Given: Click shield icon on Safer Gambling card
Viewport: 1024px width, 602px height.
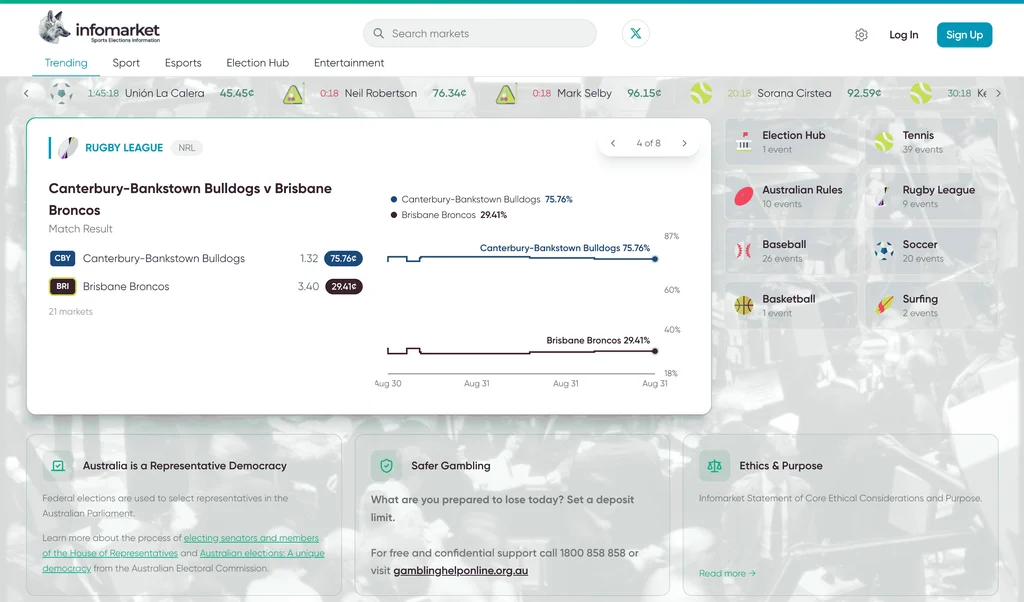Looking at the screenshot, I should coord(387,466).
